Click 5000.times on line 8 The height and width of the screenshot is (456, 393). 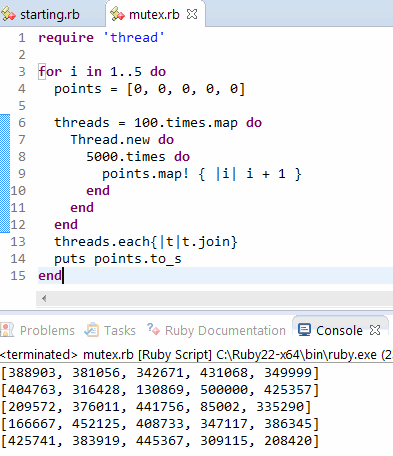[126, 157]
